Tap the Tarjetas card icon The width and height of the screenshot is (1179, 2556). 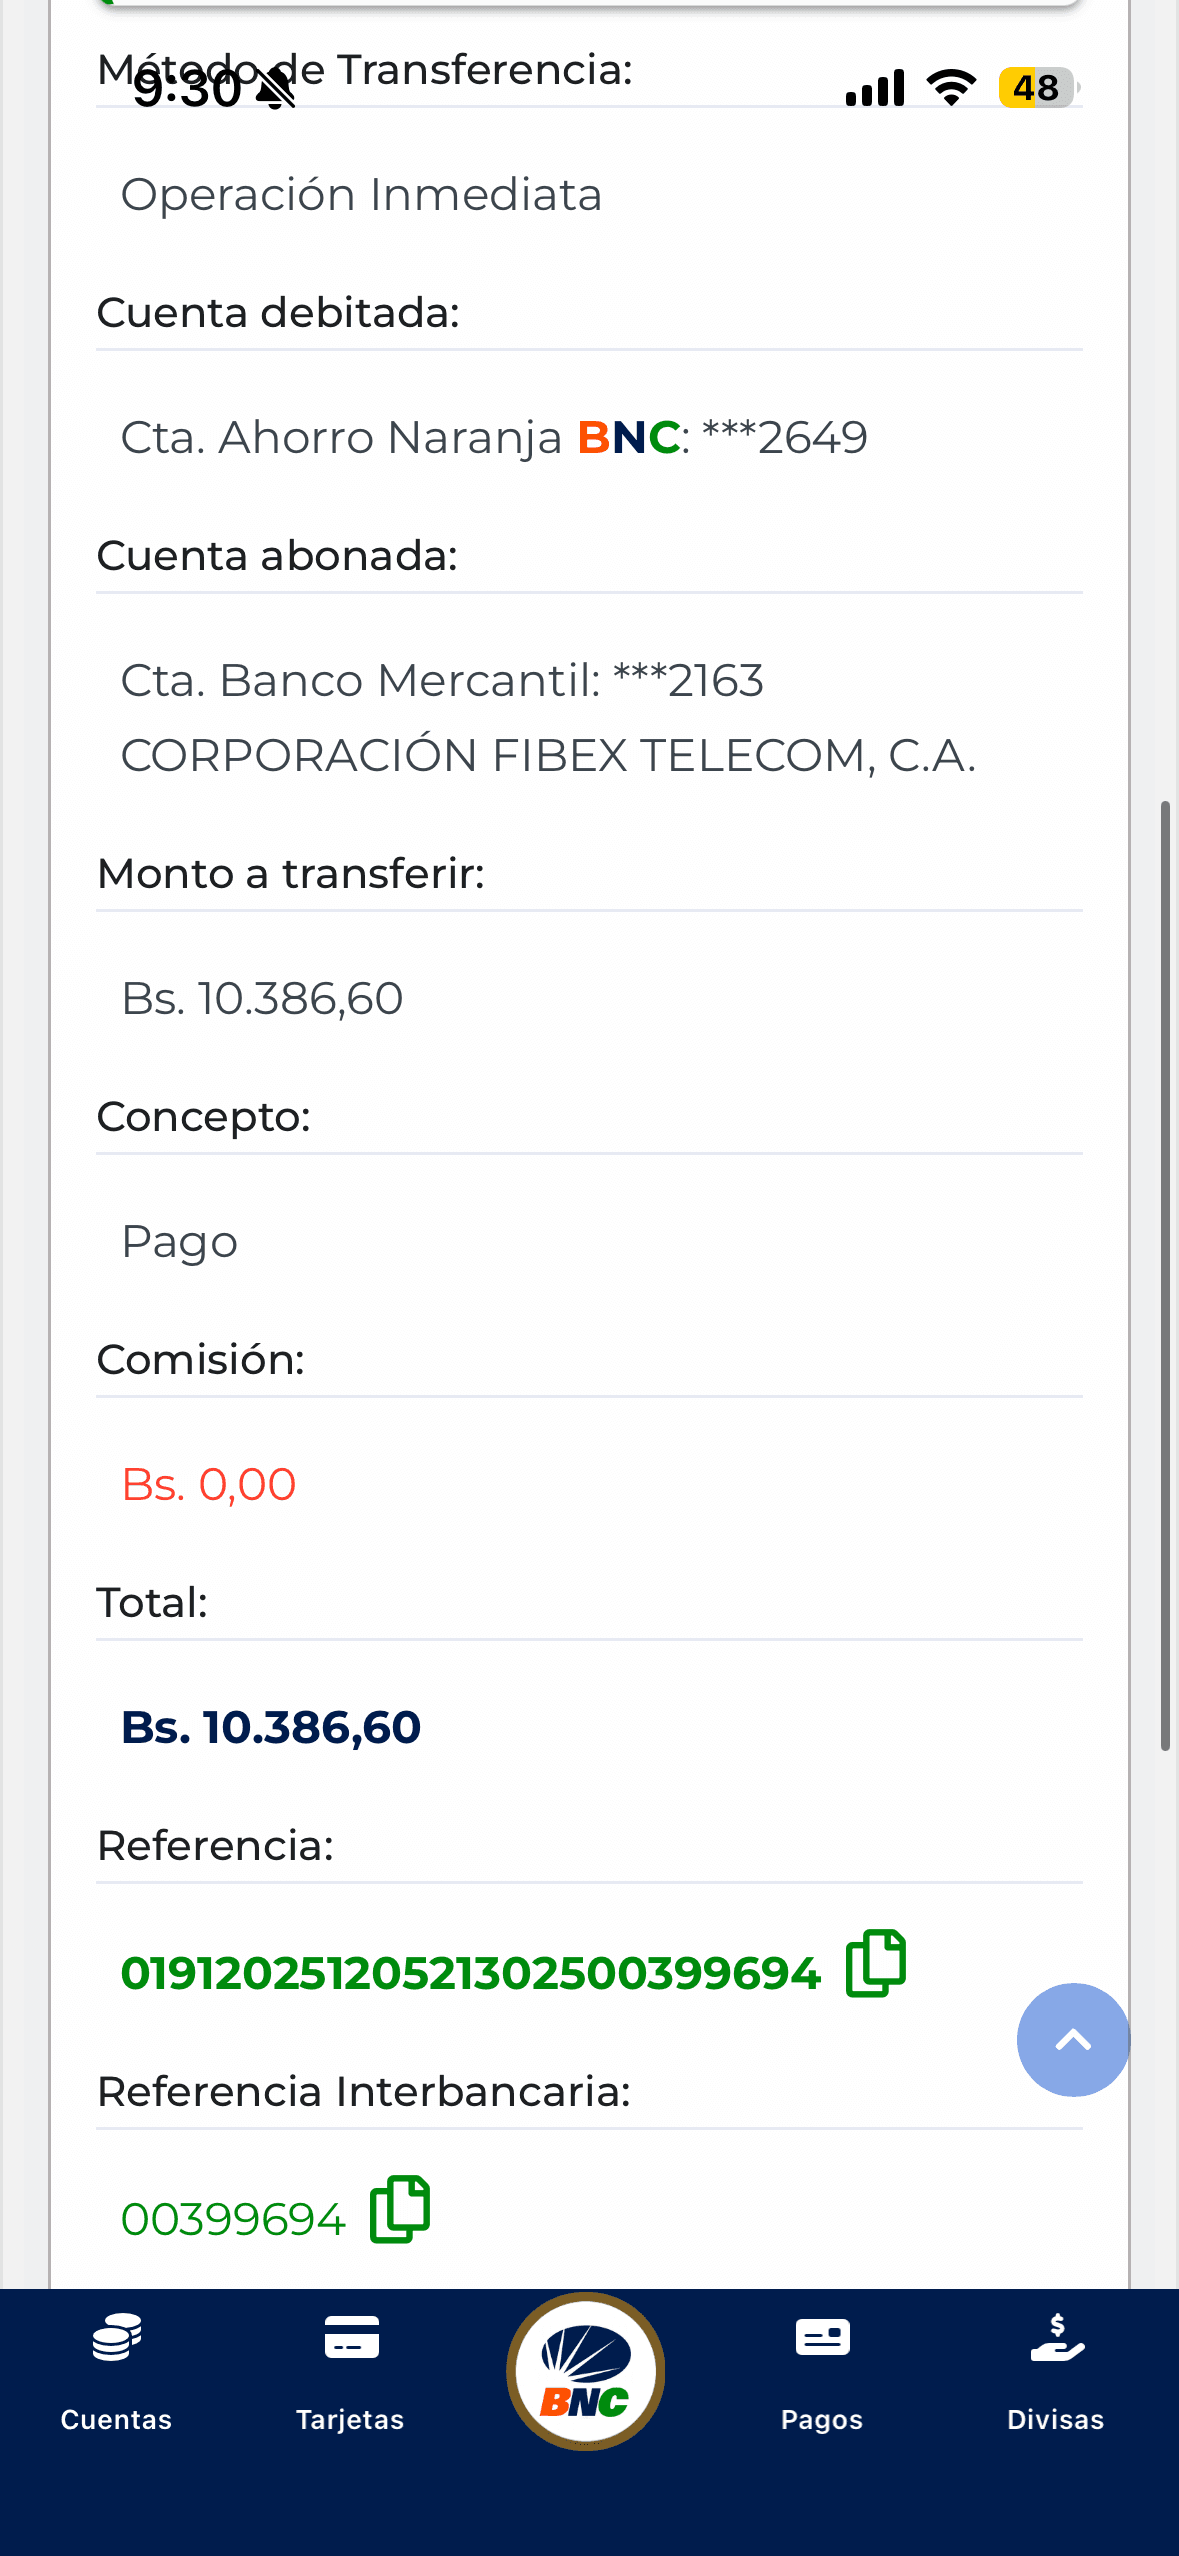(351, 2338)
